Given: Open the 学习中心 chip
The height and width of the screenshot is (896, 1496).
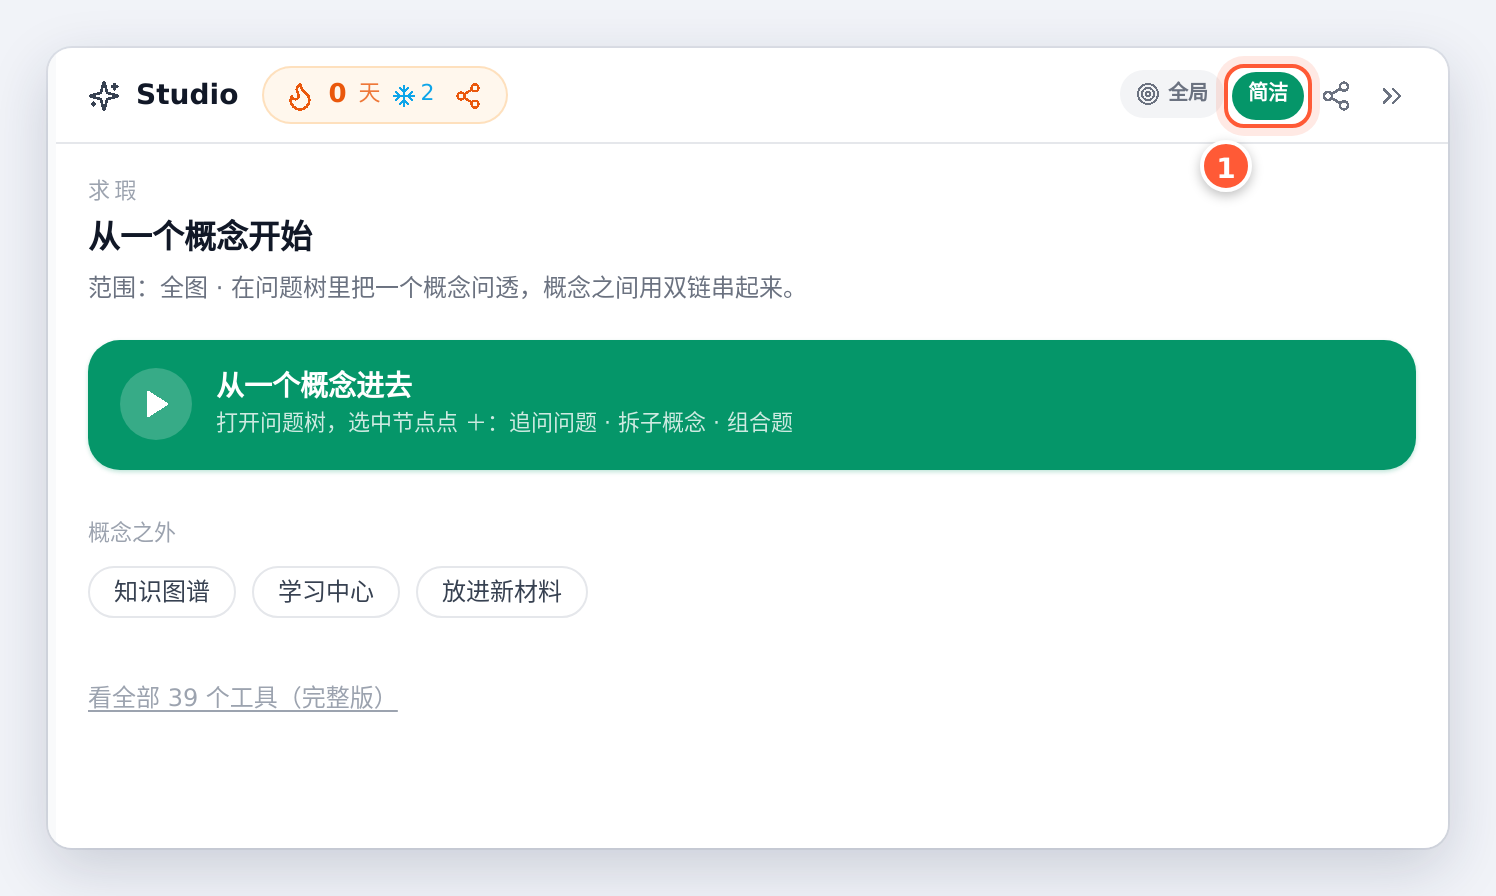Looking at the screenshot, I should click(326, 592).
